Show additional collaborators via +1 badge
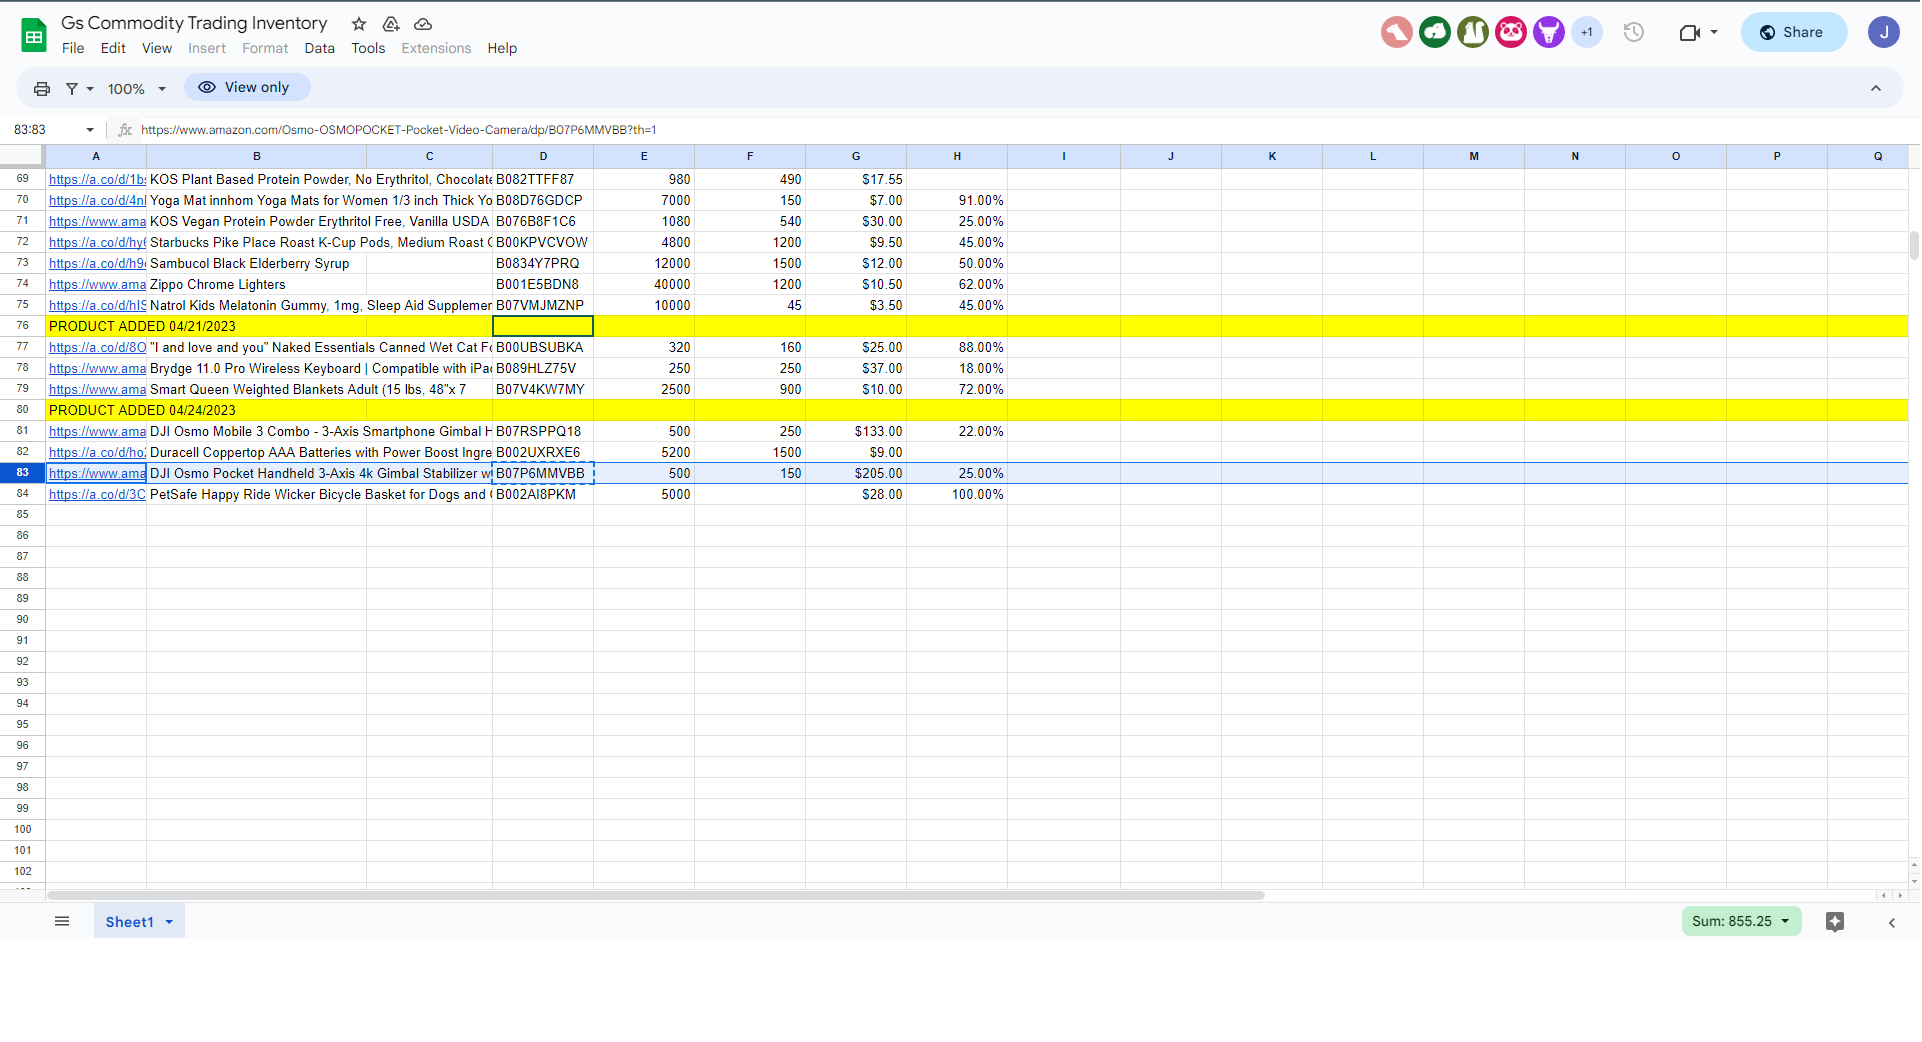Viewport: 1922px width, 1042px height. [1587, 33]
